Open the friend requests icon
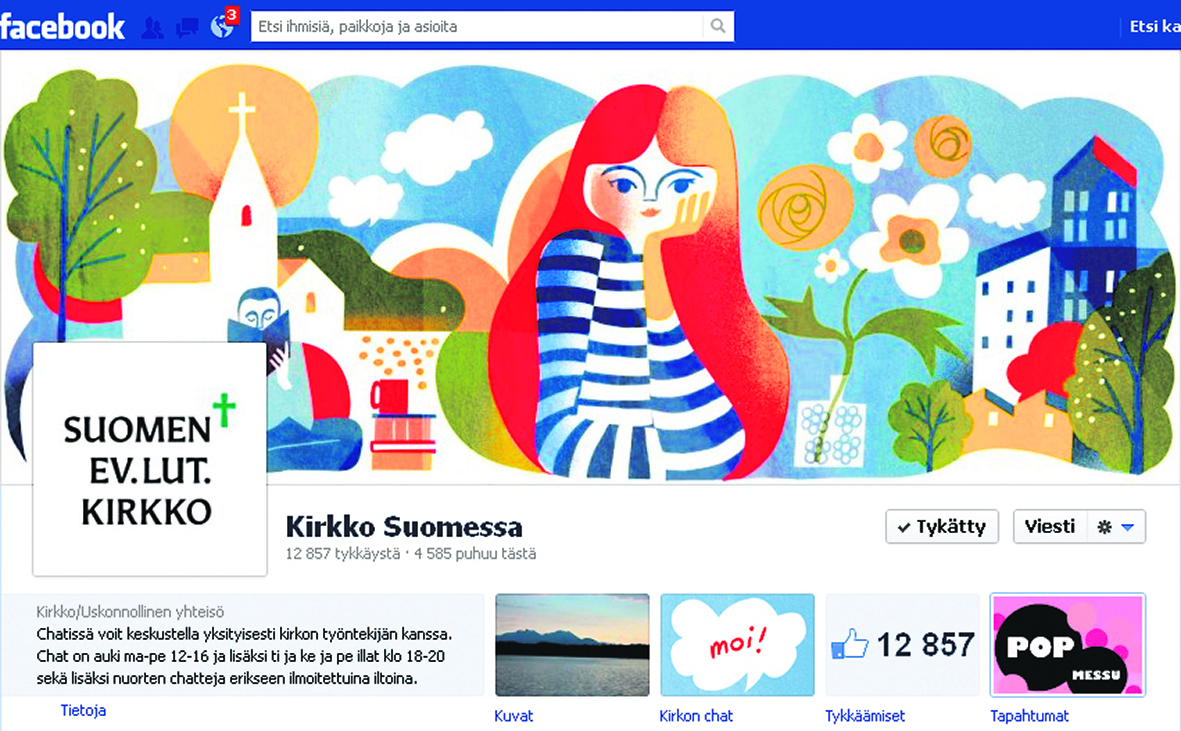Viewport: 1181px width, 731px height. point(153,27)
